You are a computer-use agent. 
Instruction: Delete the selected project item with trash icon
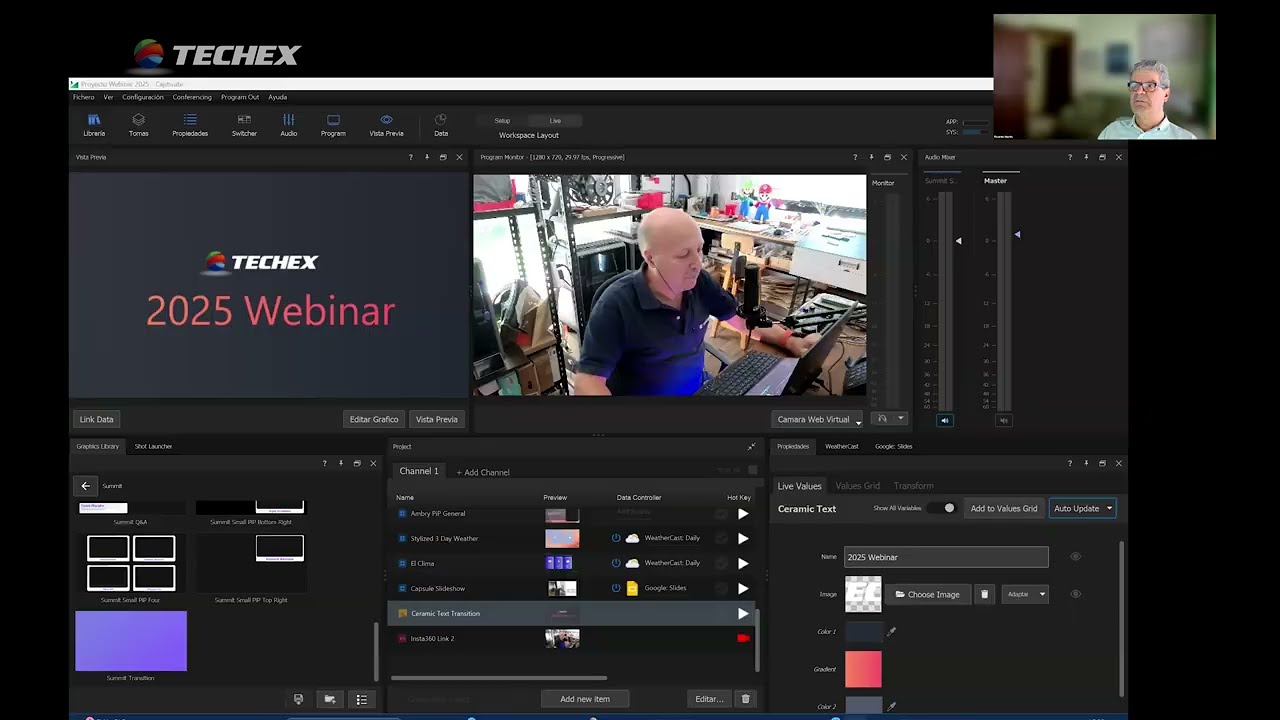click(745, 699)
